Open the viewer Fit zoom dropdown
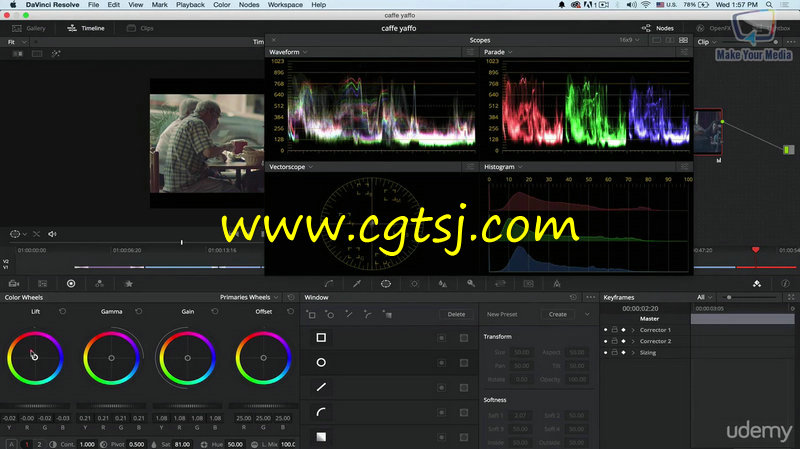 pos(17,42)
